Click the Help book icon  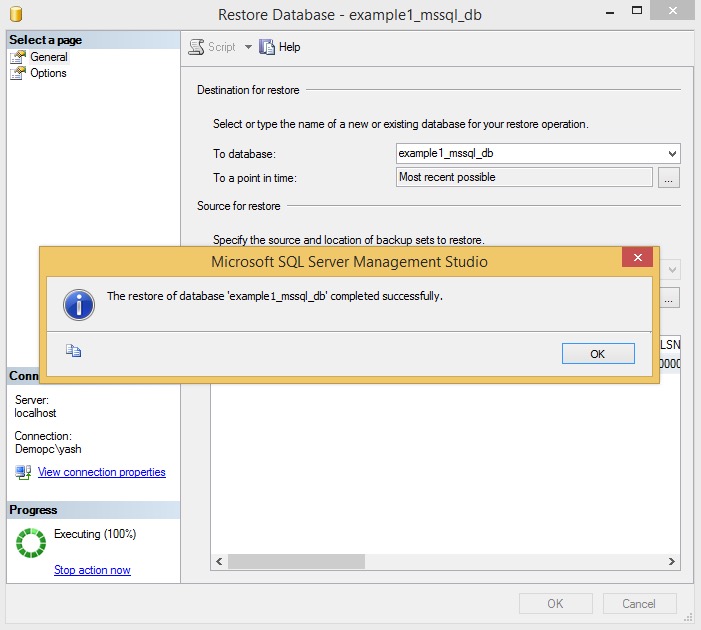click(x=266, y=47)
